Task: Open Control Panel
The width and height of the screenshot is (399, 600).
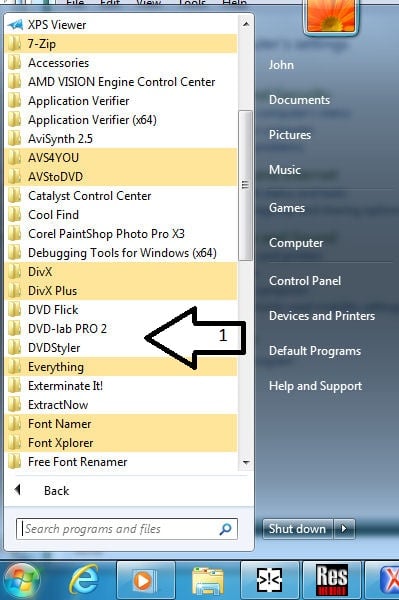Action: [305, 281]
